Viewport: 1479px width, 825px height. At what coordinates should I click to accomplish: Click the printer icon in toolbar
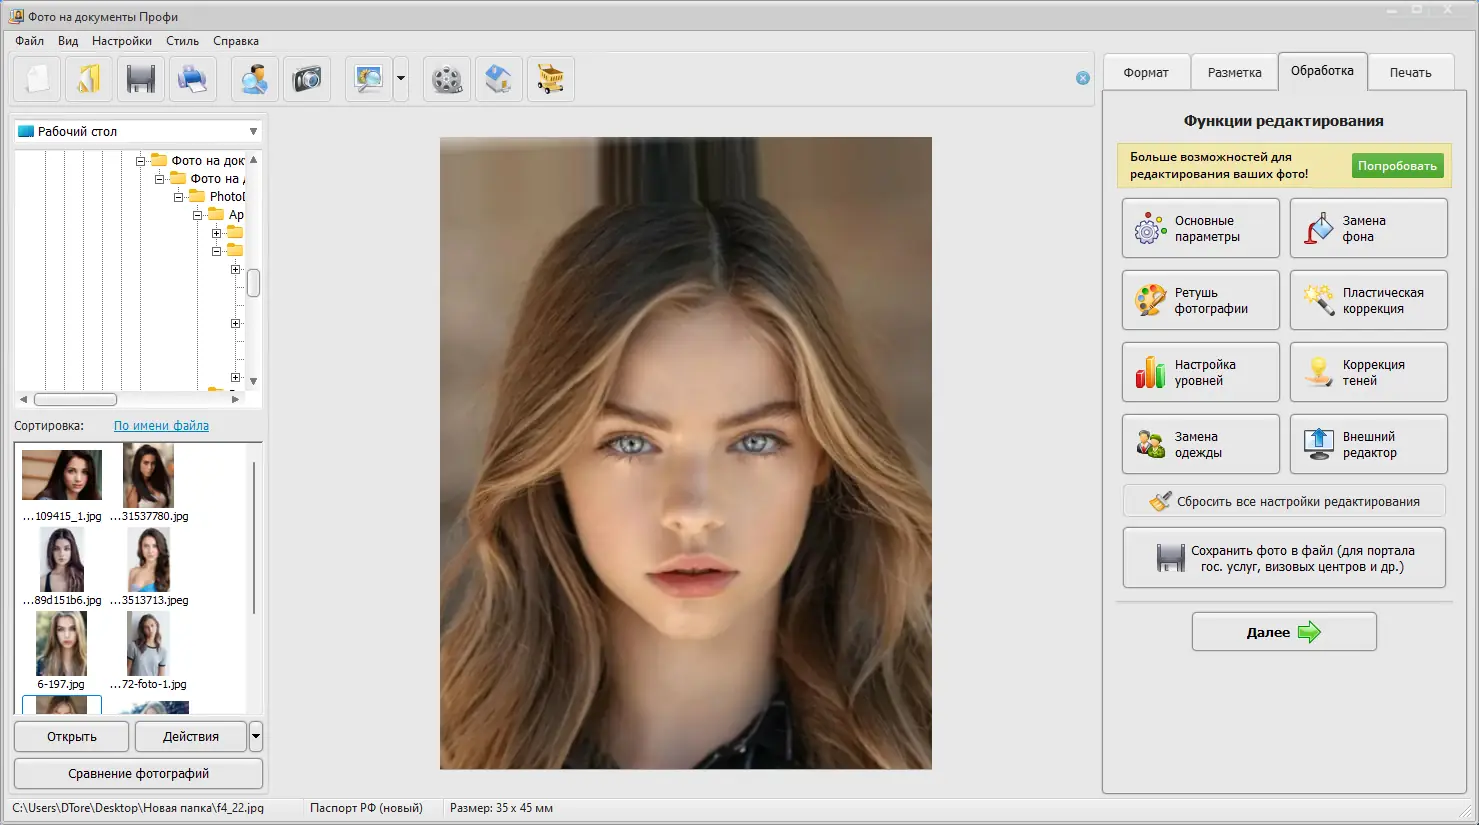192,79
